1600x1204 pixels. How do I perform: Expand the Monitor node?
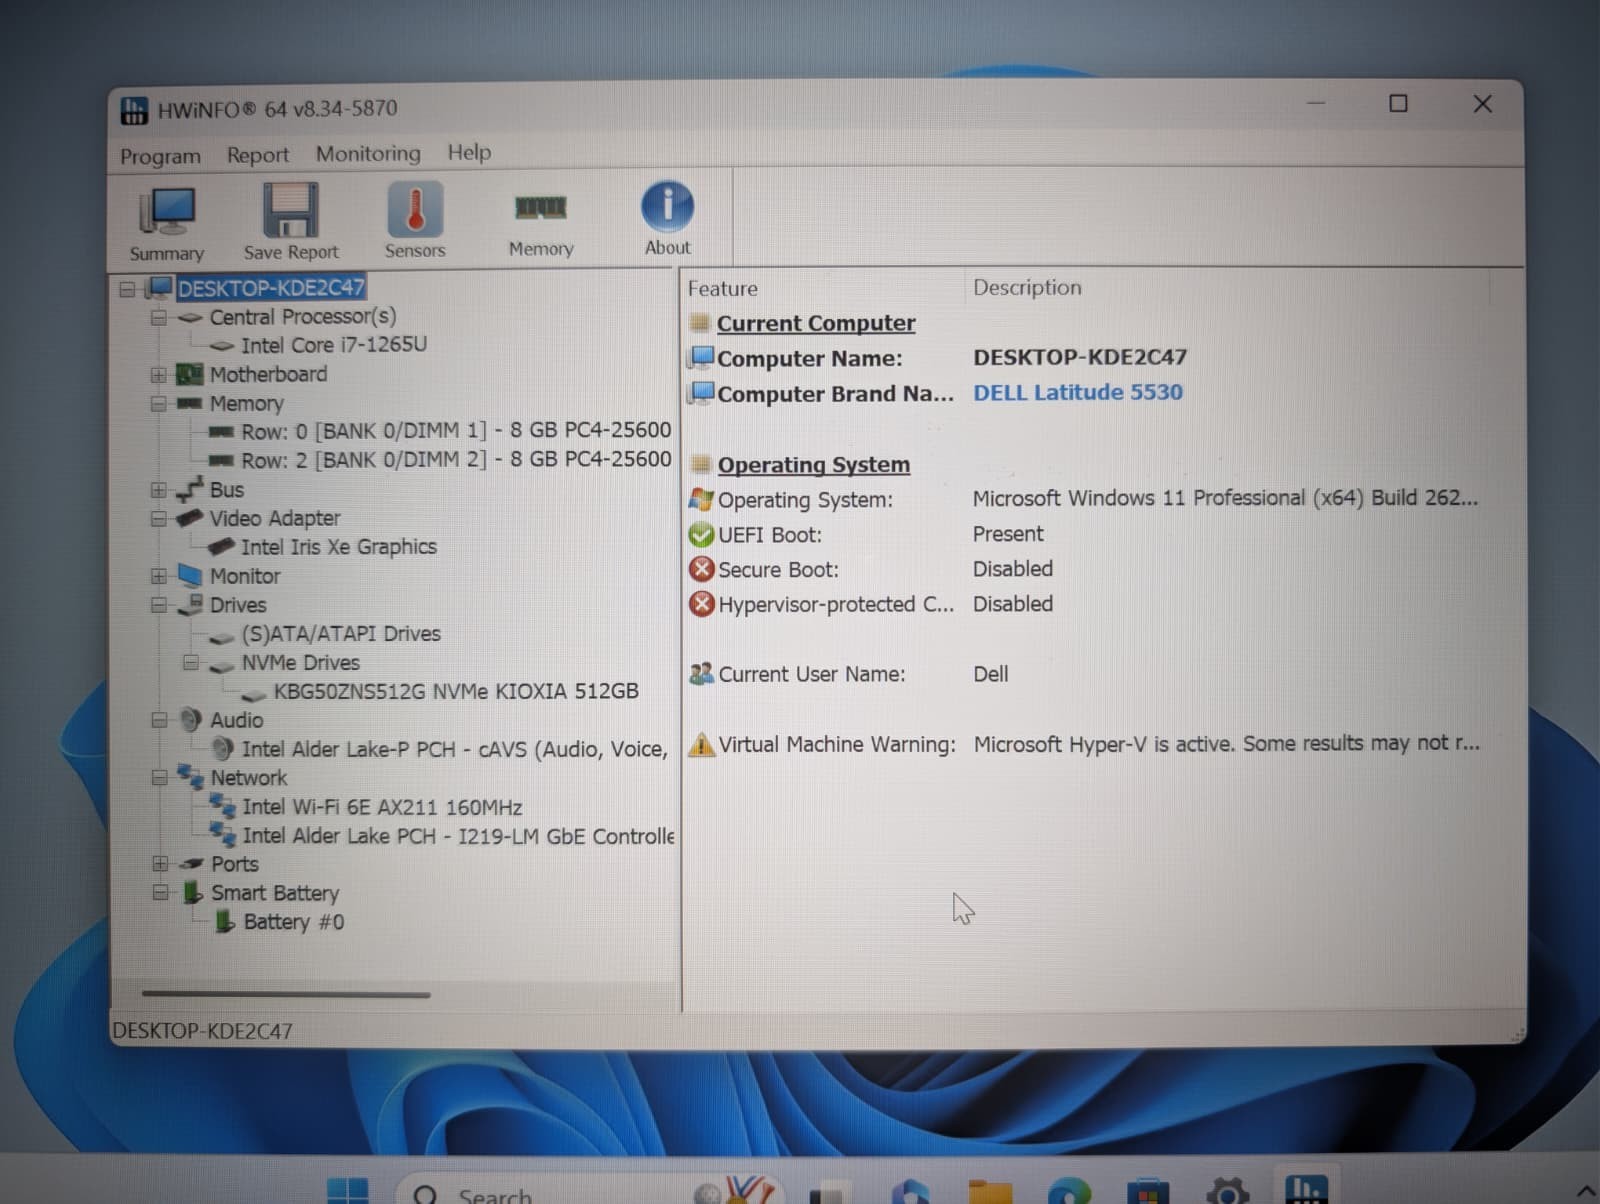coord(159,577)
